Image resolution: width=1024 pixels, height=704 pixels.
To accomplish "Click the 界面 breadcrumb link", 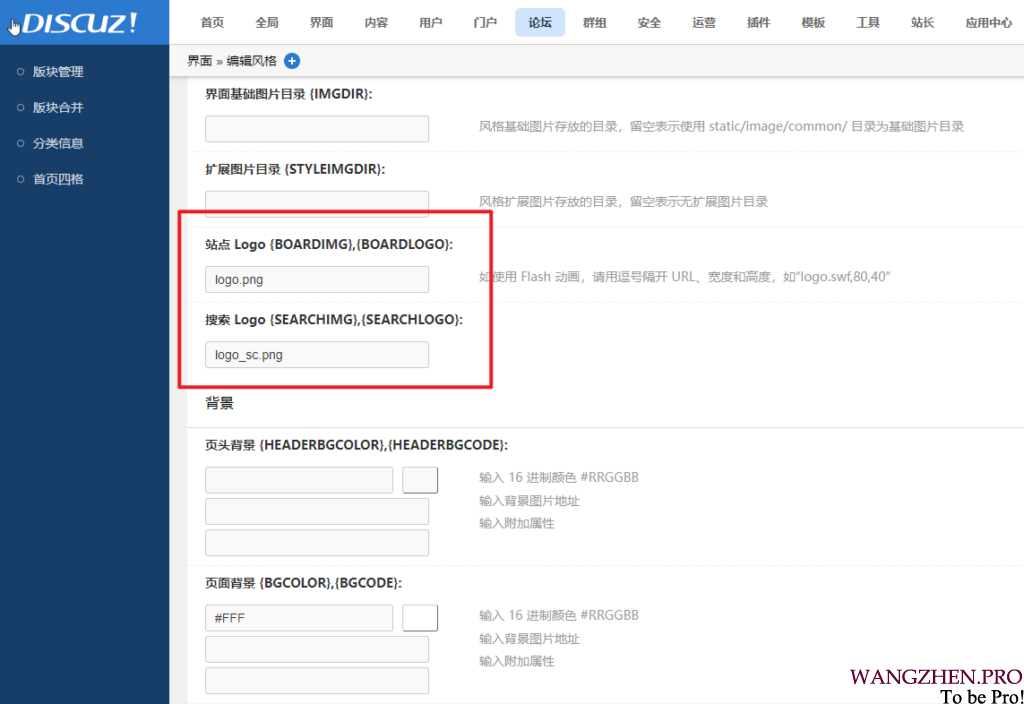I will pos(199,61).
